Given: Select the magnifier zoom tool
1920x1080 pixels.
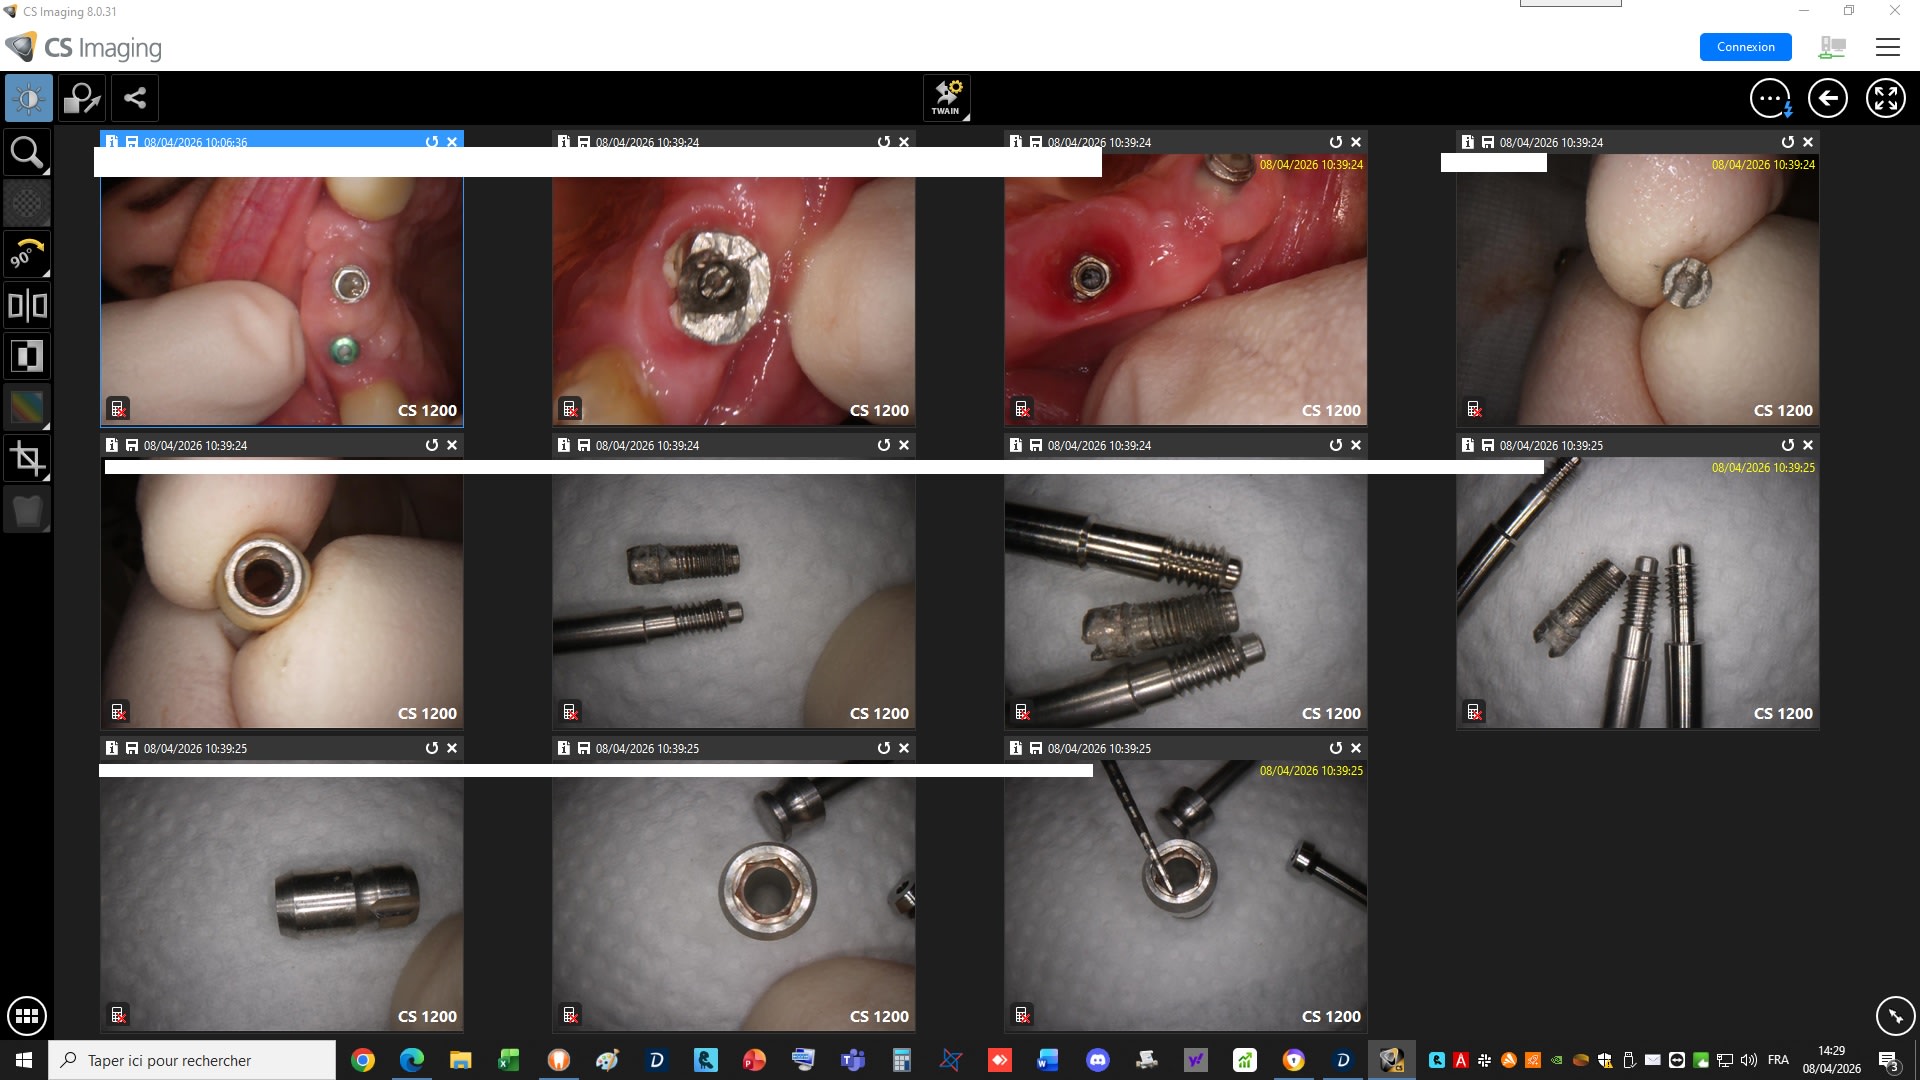Looking at the screenshot, I should pyautogui.click(x=27, y=153).
